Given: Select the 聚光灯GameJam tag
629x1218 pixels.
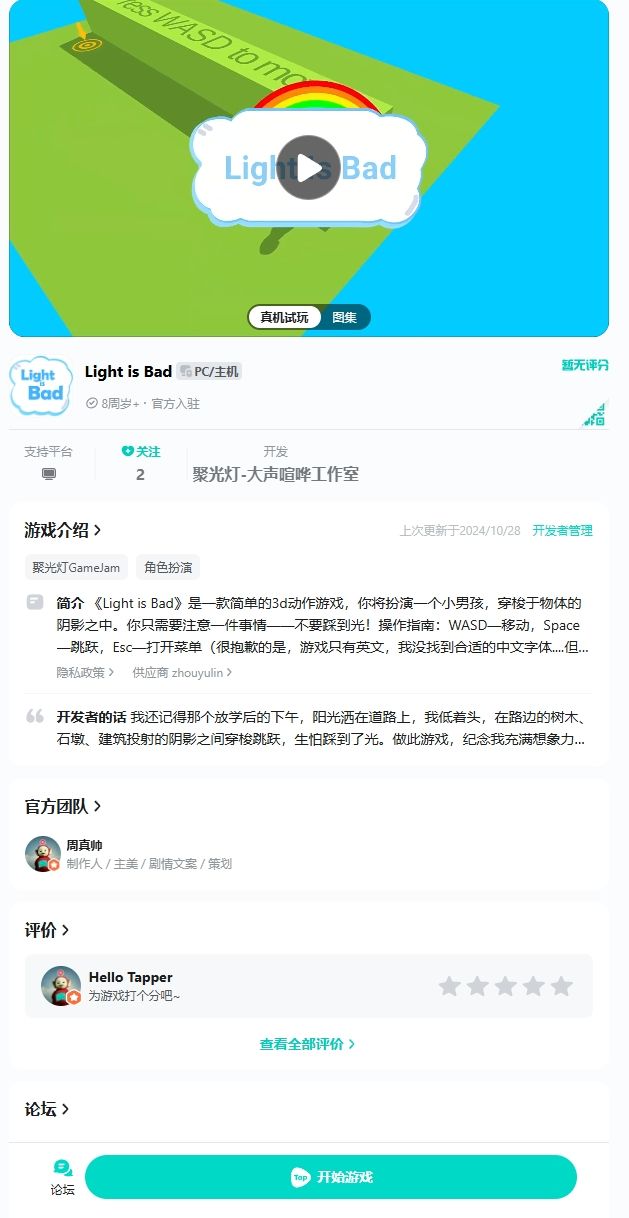Looking at the screenshot, I should [x=76, y=568].
